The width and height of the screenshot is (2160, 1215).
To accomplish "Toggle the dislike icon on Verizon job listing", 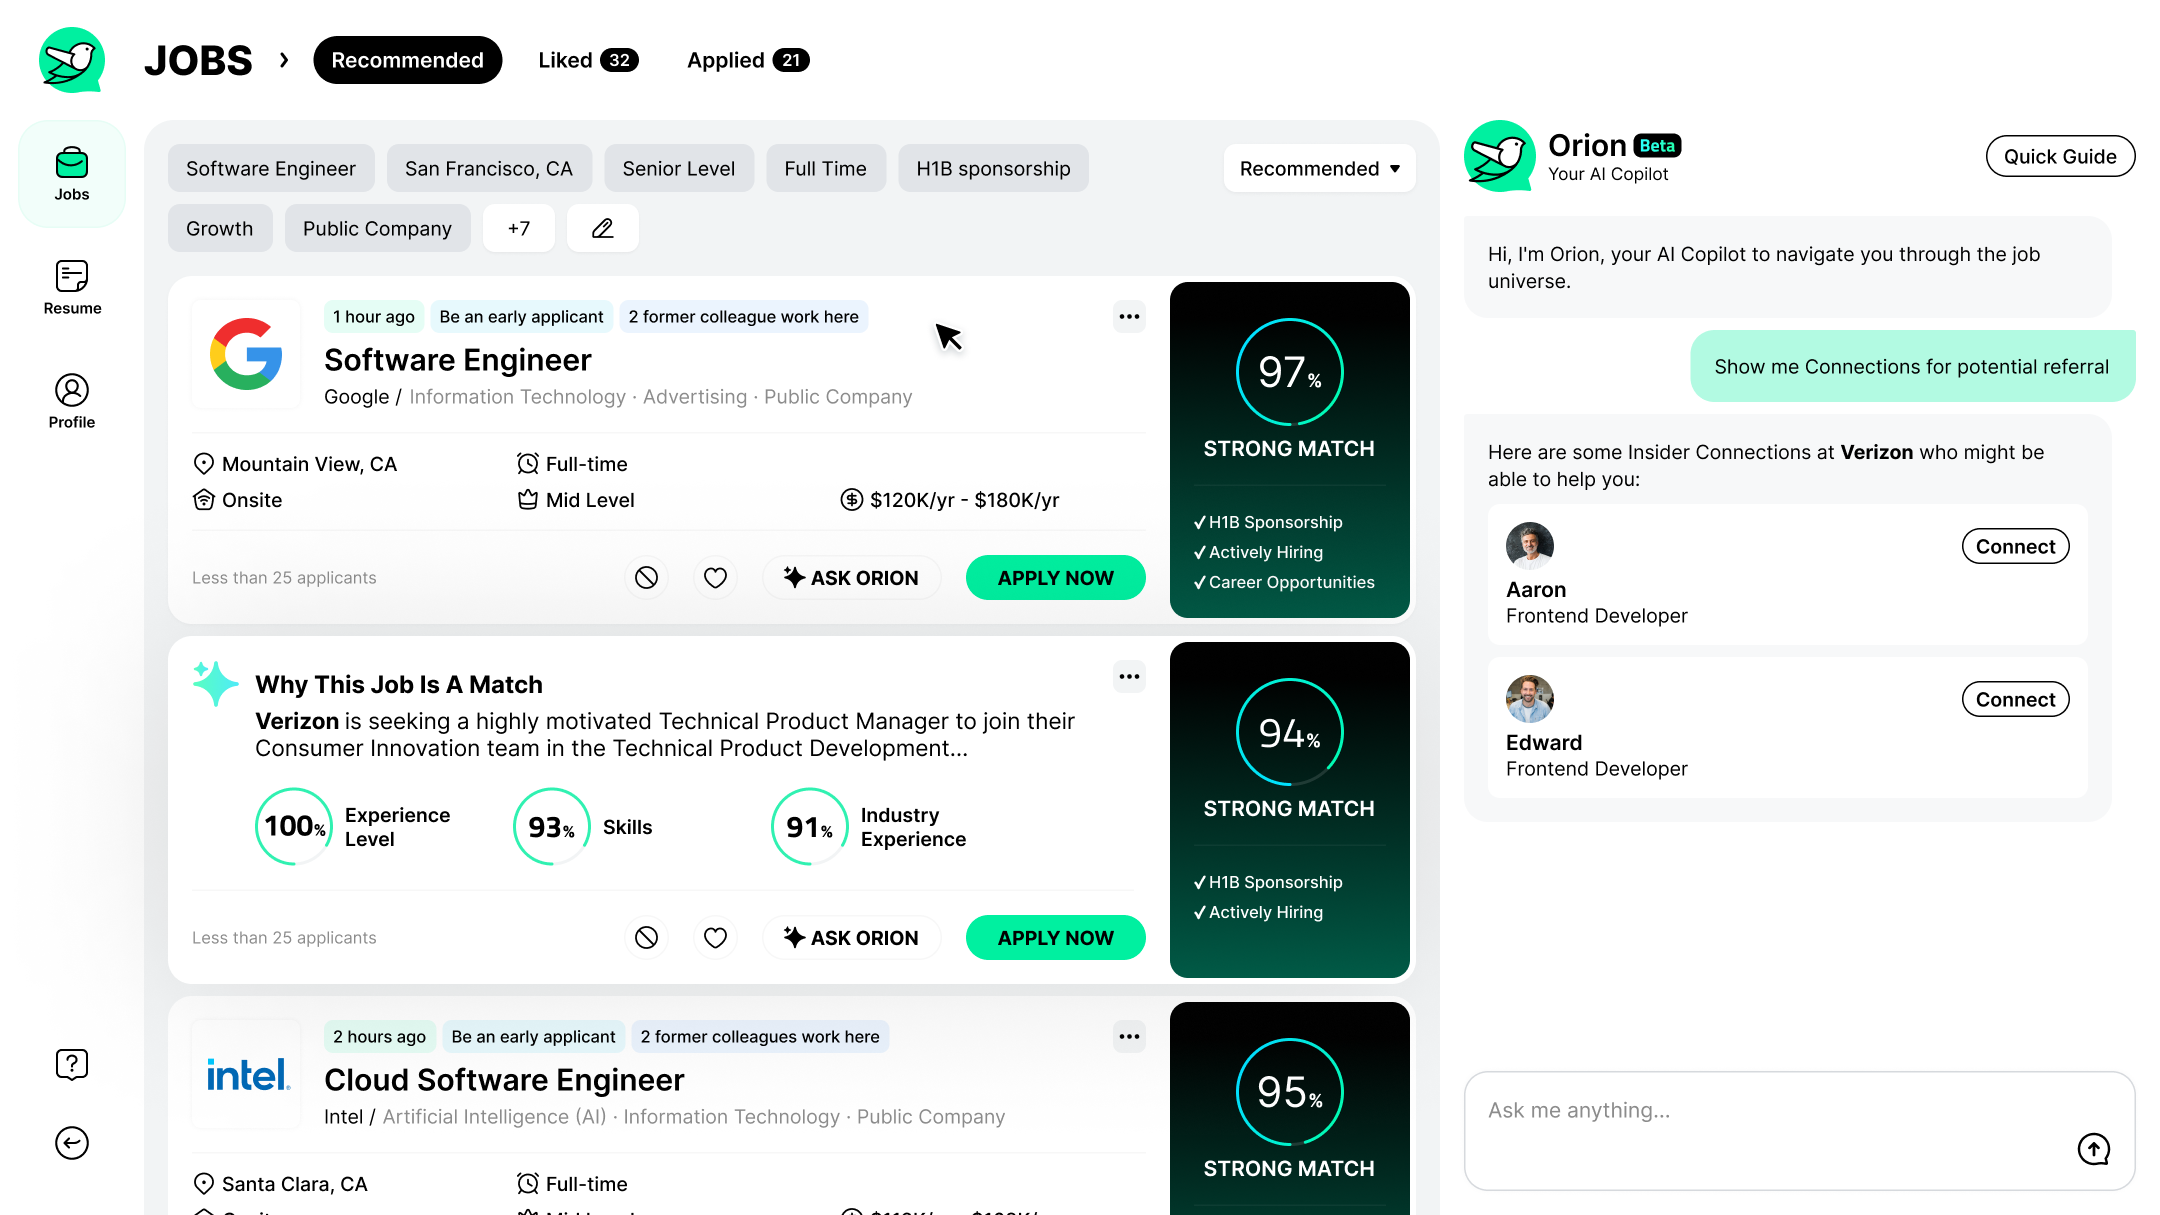I will tap(645, 938).
